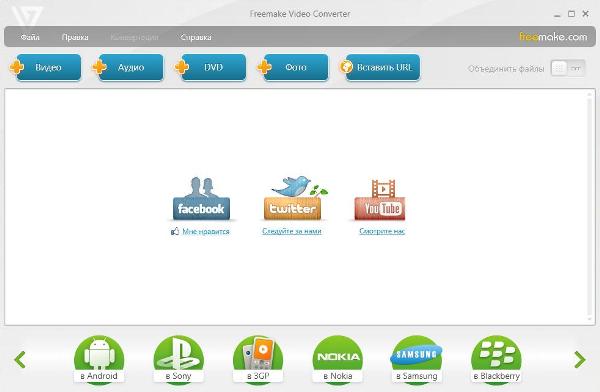Select the в Nokia format icon
This screenshot has width=600, height=392.
click(x=338, y=359)
